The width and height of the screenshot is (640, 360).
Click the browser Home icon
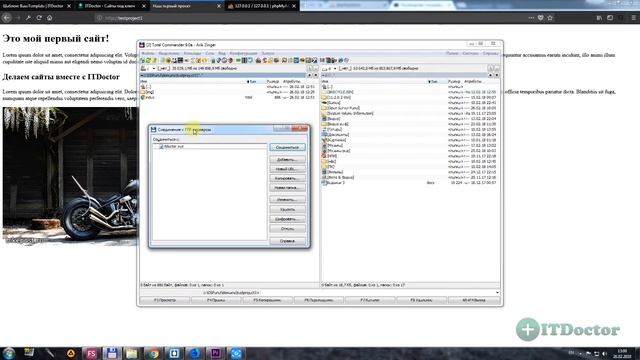[x=49, y=18]
